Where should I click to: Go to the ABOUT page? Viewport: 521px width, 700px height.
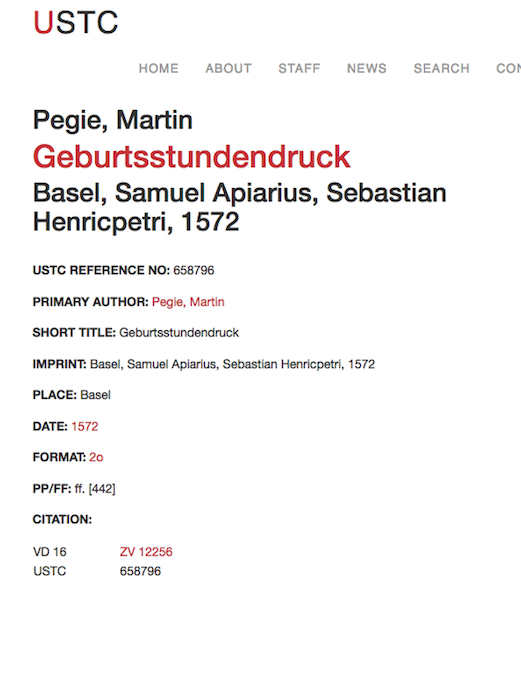pos(229,68)
